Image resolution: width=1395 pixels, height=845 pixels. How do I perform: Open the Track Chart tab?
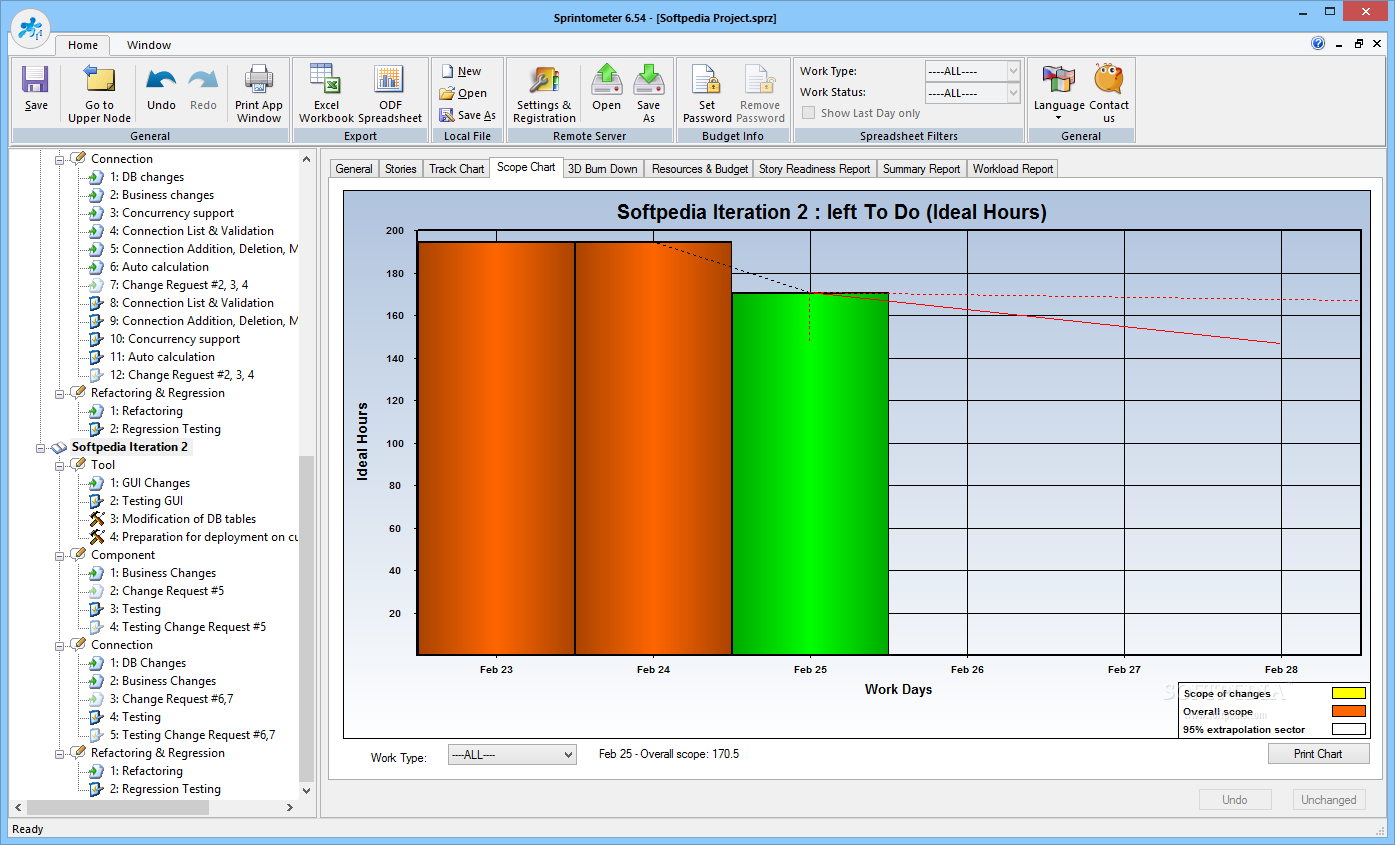pyautogui.click(x=457, y=169)
